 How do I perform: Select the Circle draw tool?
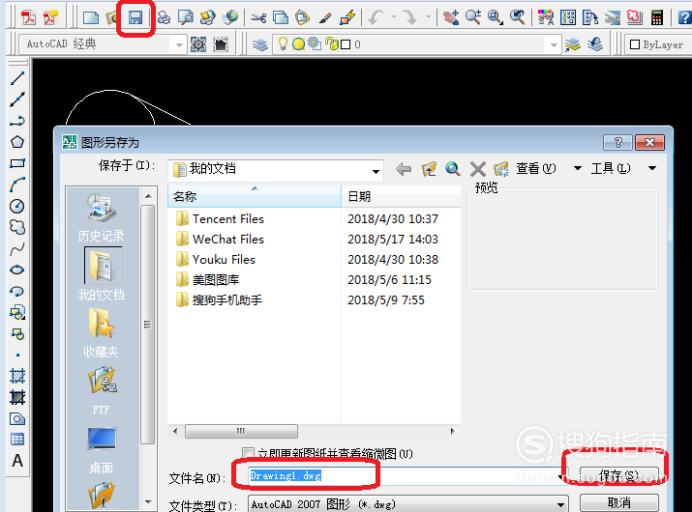[17, 206]
